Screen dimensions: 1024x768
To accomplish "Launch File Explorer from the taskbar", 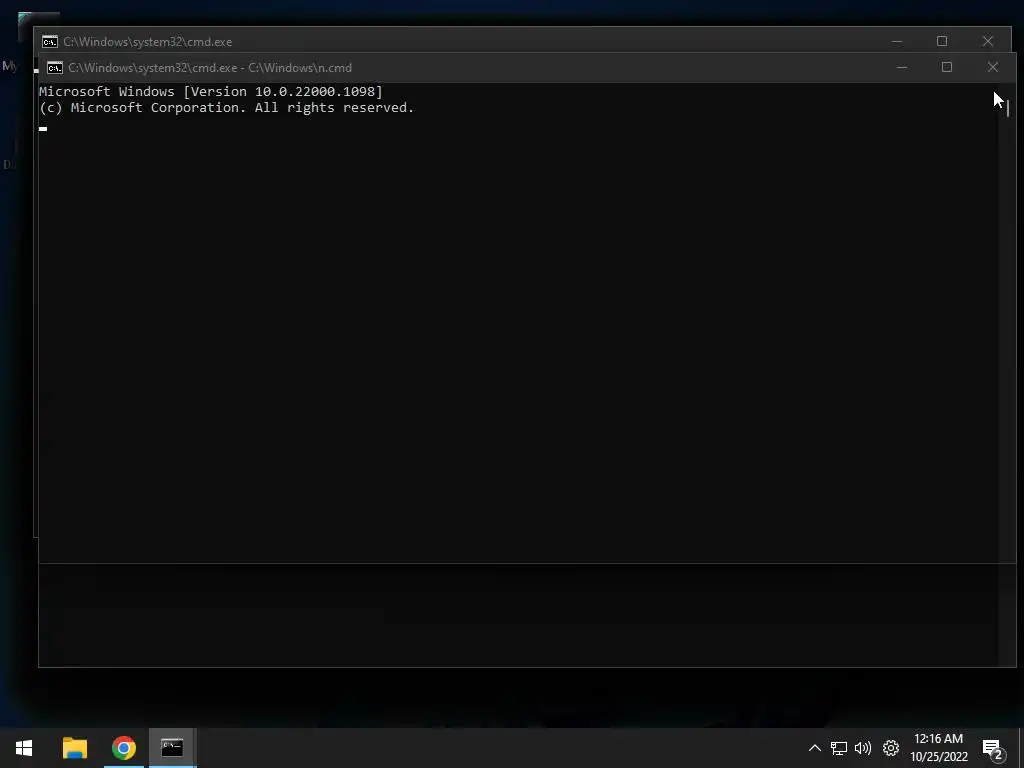I will tap(74, 748).
